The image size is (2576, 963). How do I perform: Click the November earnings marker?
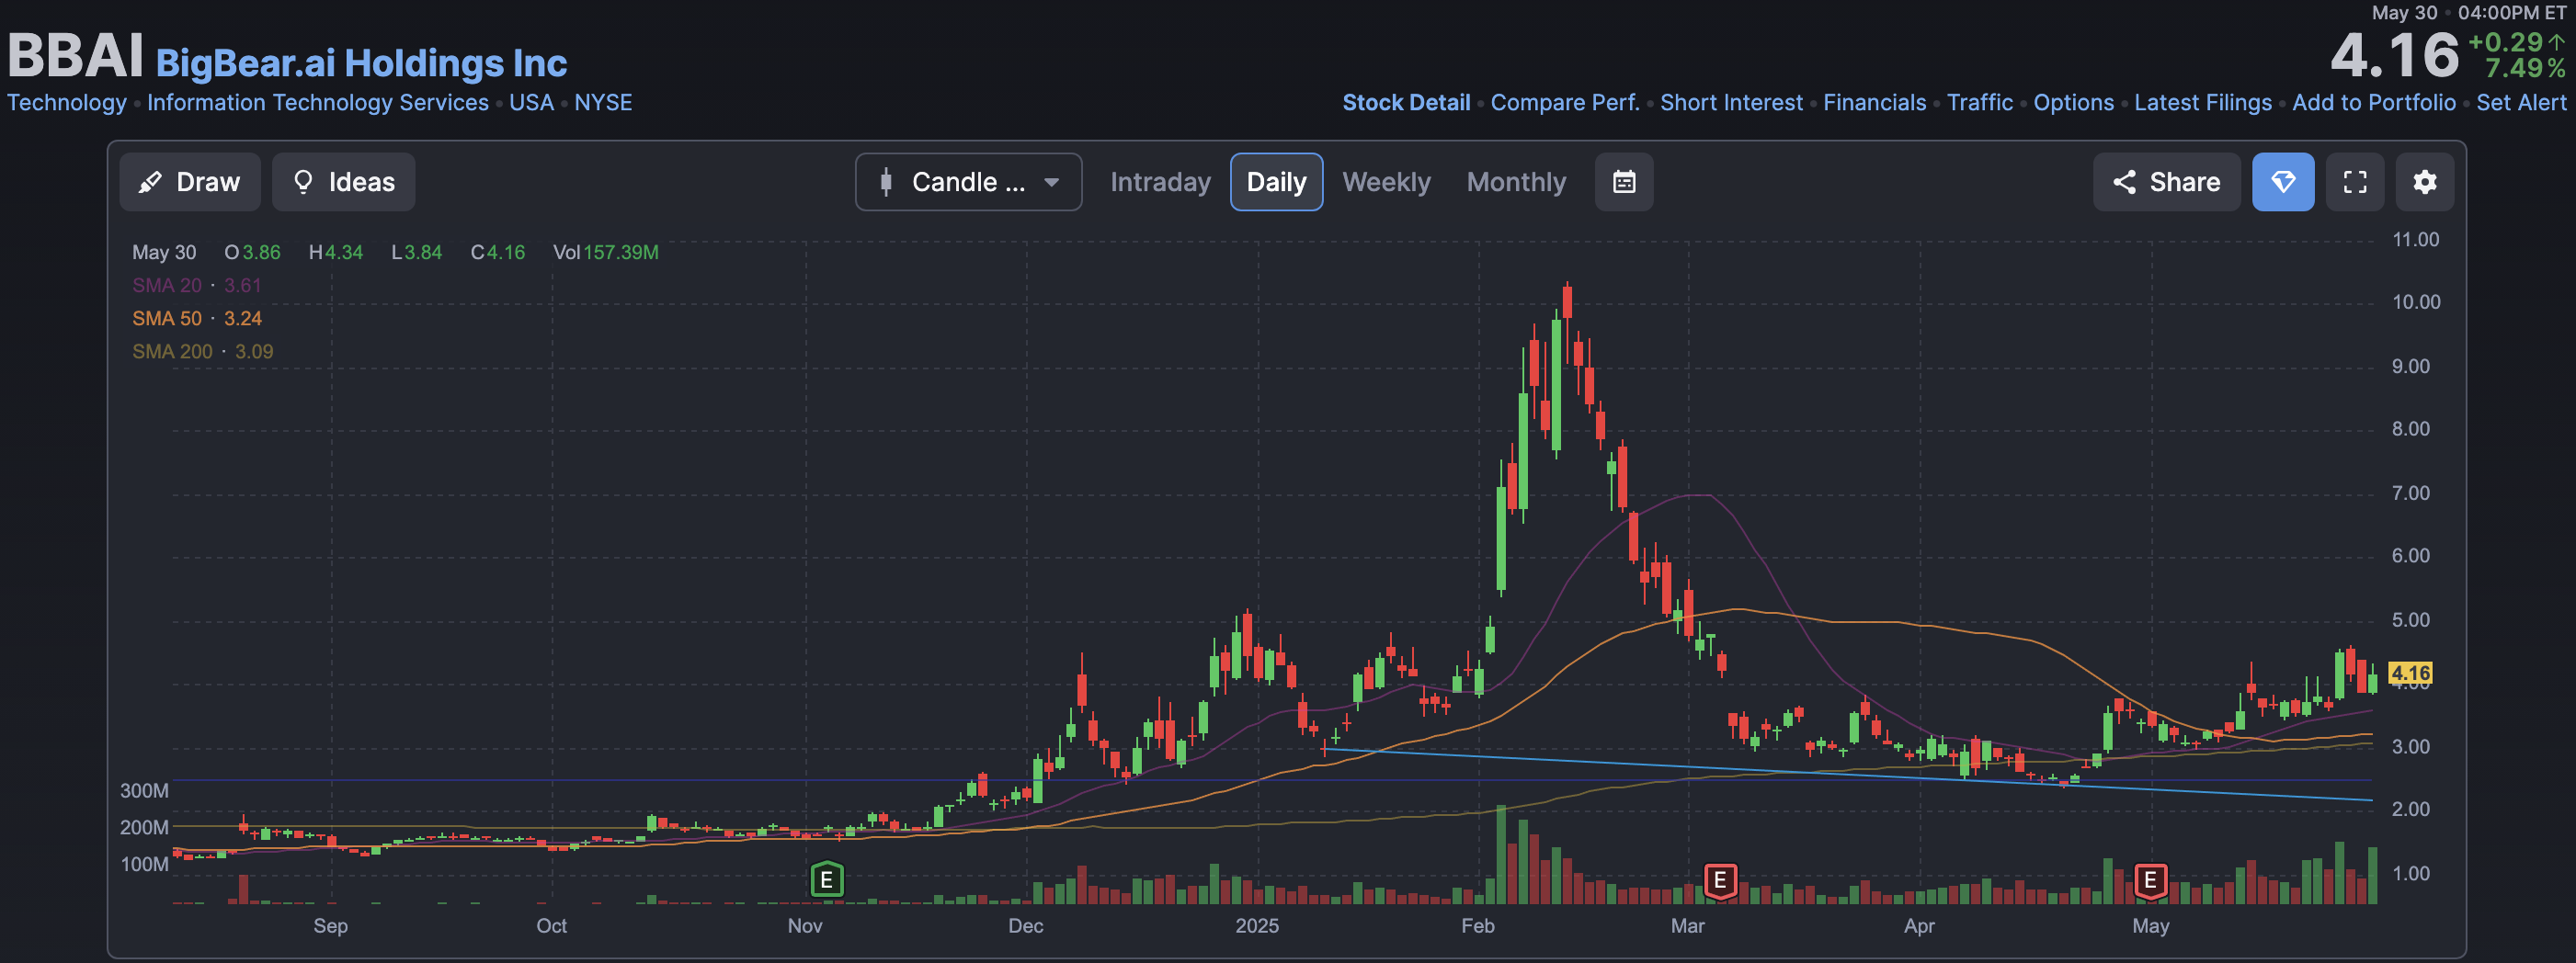click(826, 880)
